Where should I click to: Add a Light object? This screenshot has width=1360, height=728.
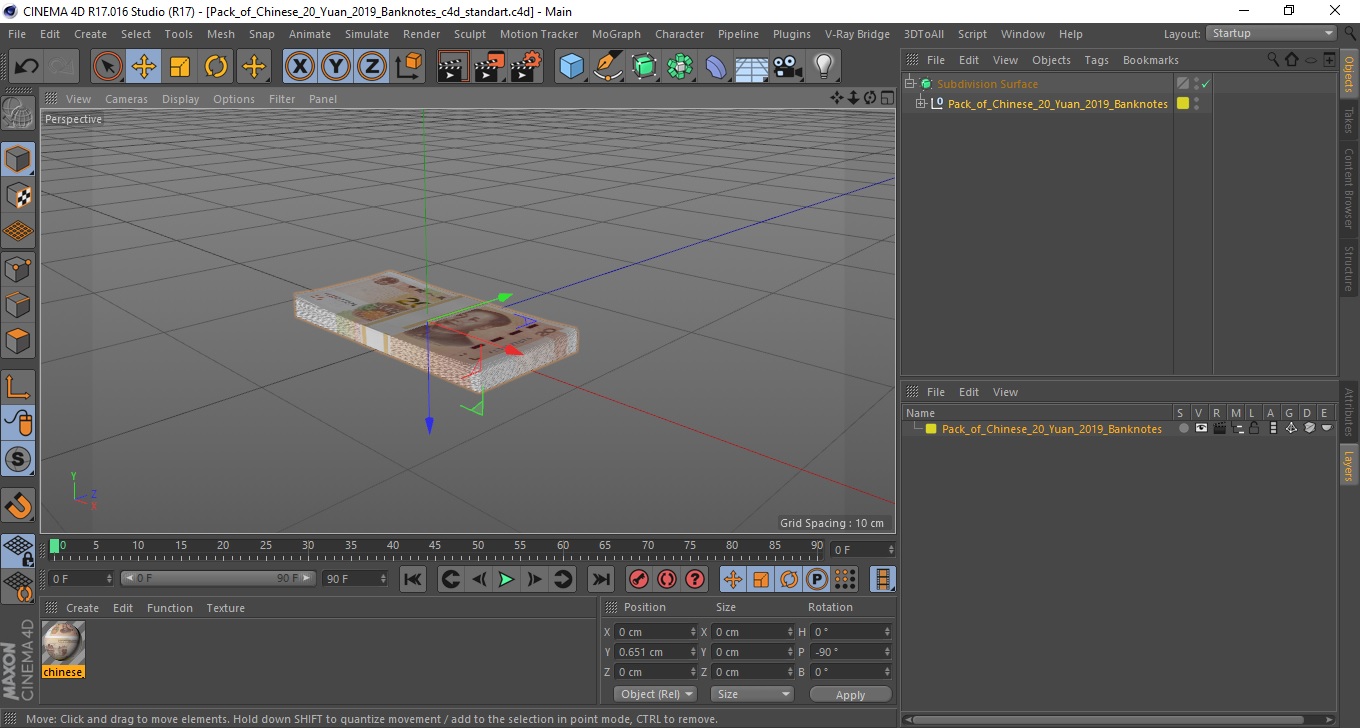pos(823,67)
